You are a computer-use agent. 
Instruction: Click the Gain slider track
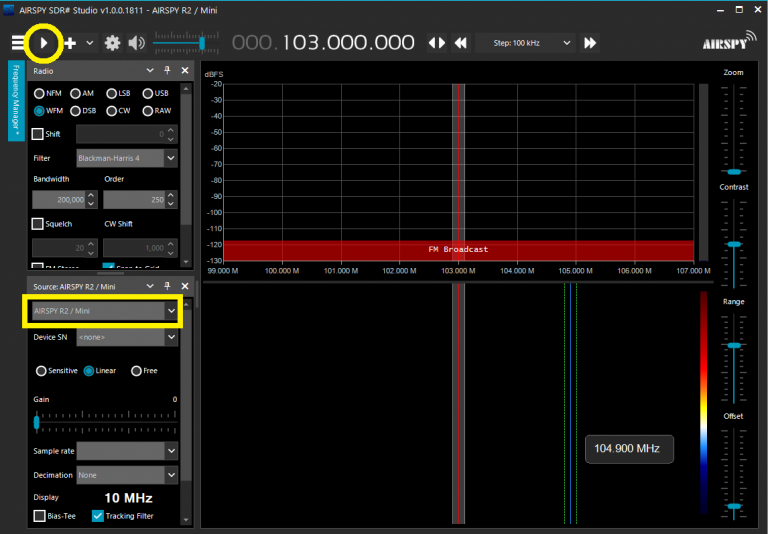tap(105, 423)
